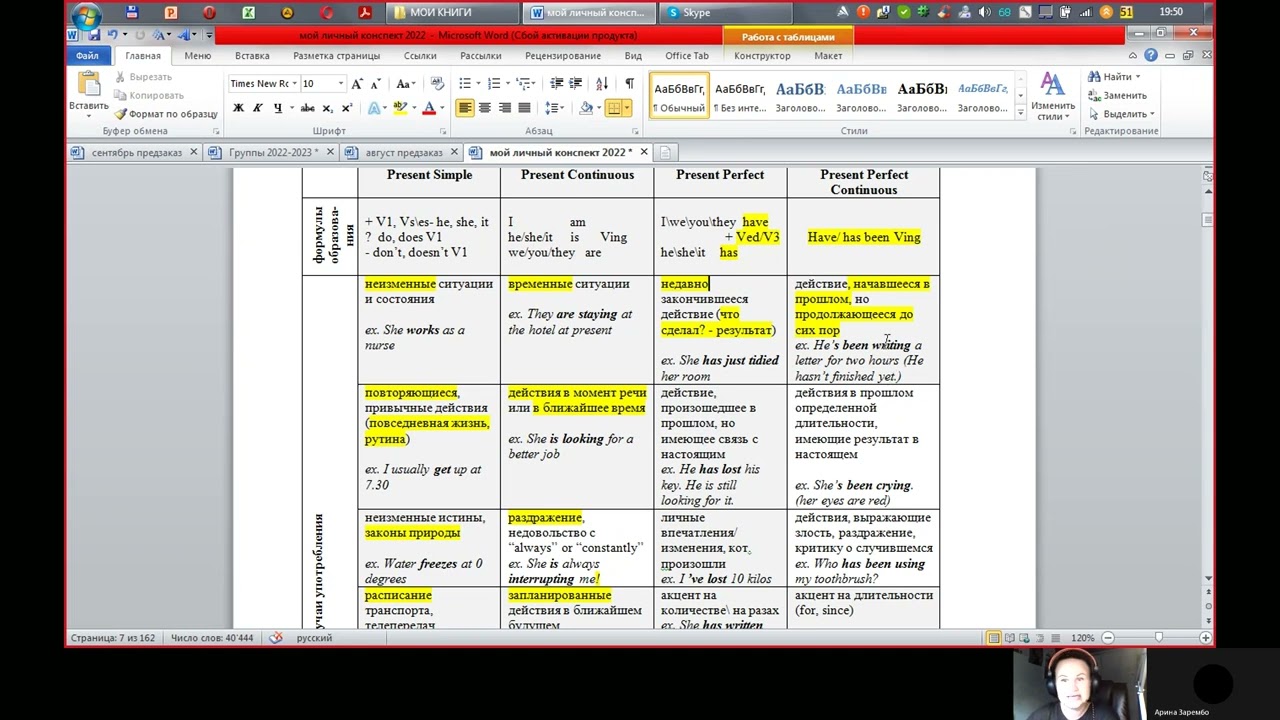This screenshot has height=720, width=1280.
Task: Click the Replace (Заменить) command
Action: point(1117,95)
